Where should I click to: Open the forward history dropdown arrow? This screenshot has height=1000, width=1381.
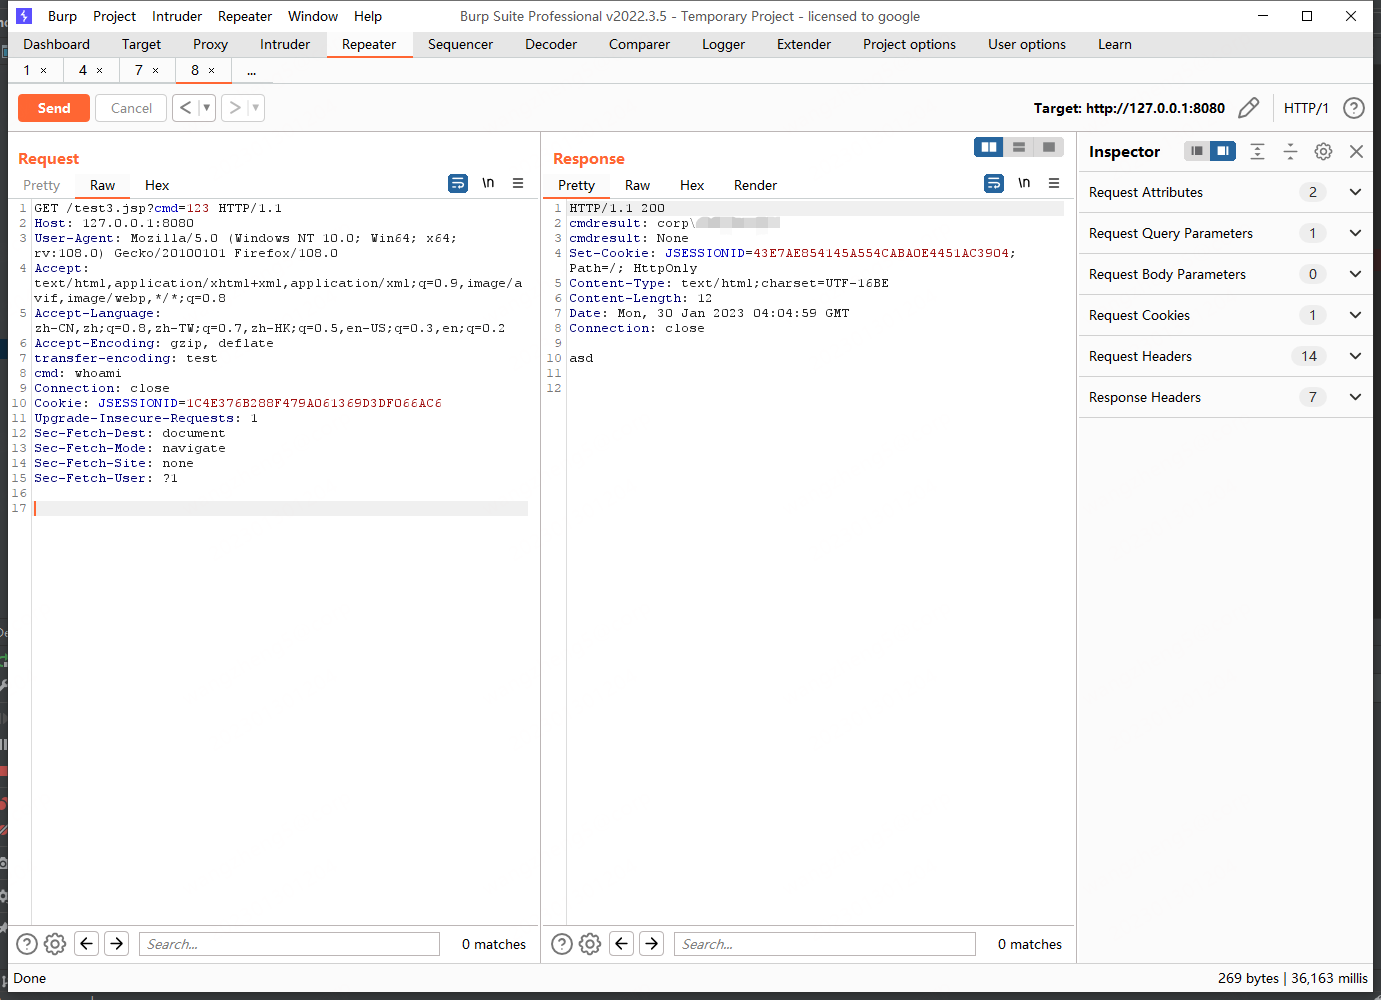coord(256,108)
